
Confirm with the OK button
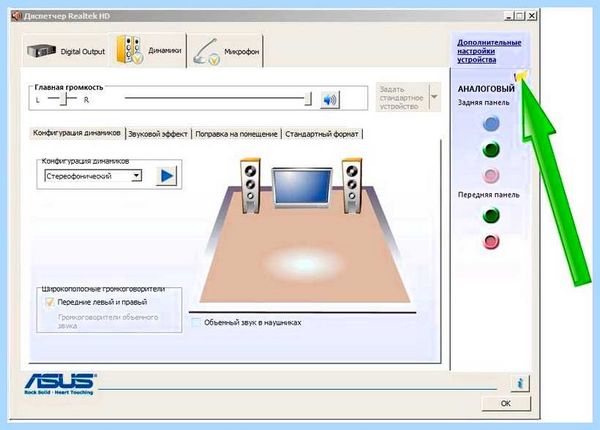(506, 404)
